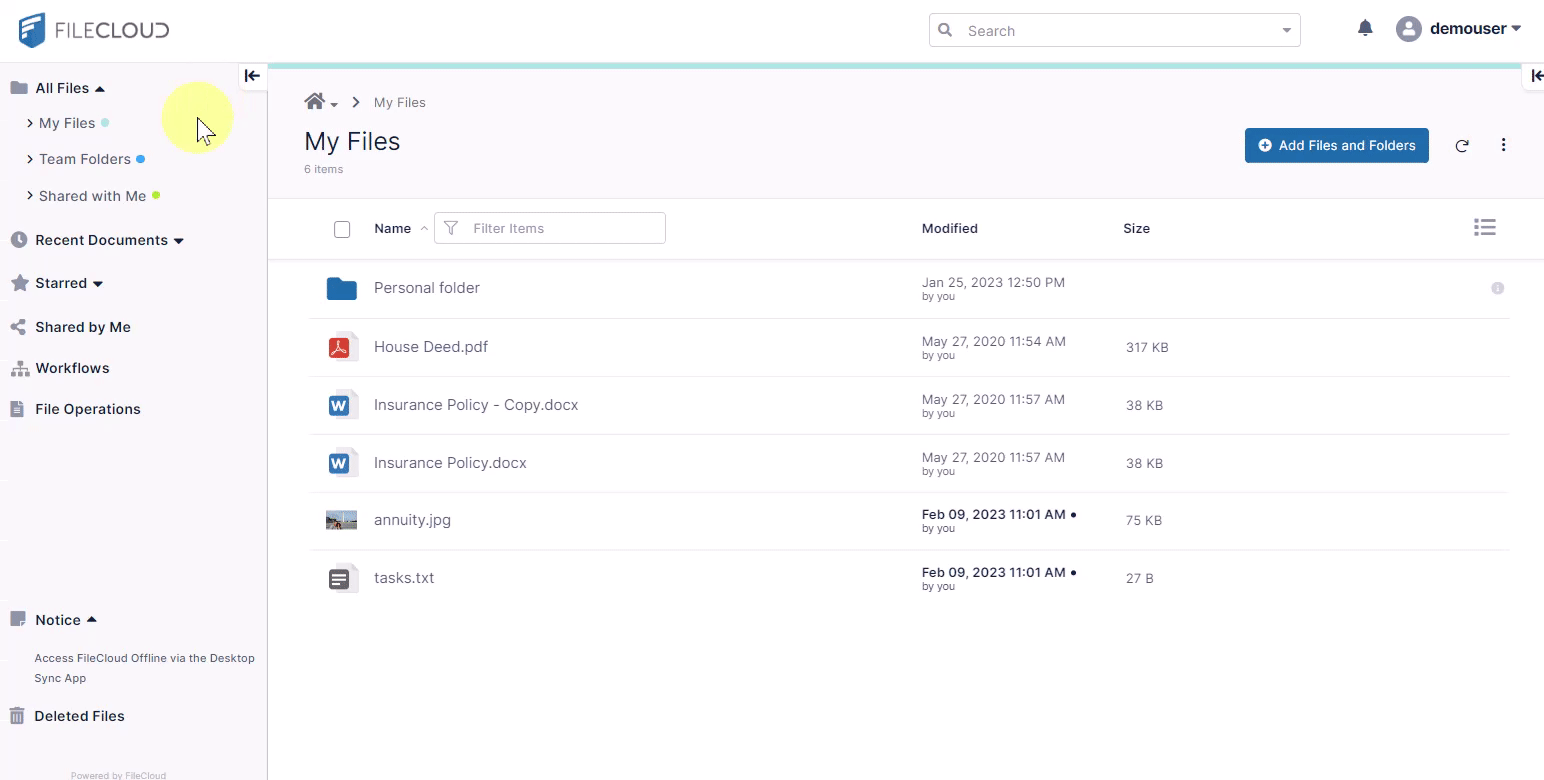
Task: Click the home icon in breadcrumb
Action: [315, 102]
